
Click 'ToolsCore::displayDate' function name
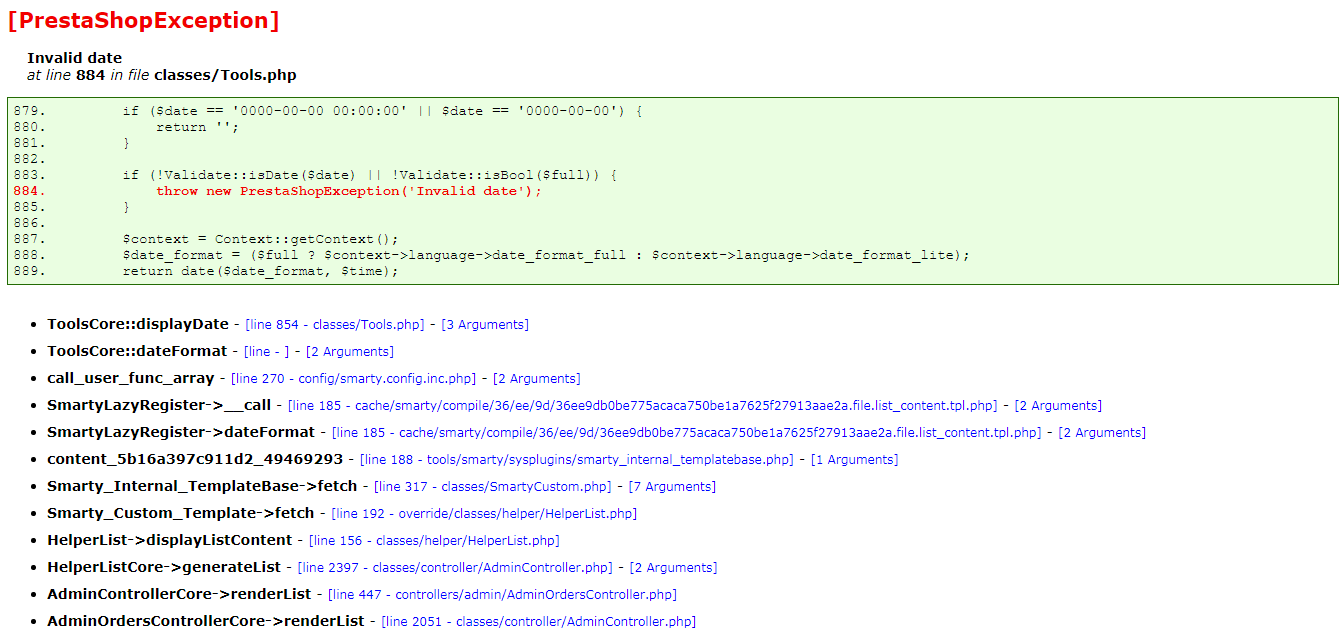(138, 325)
